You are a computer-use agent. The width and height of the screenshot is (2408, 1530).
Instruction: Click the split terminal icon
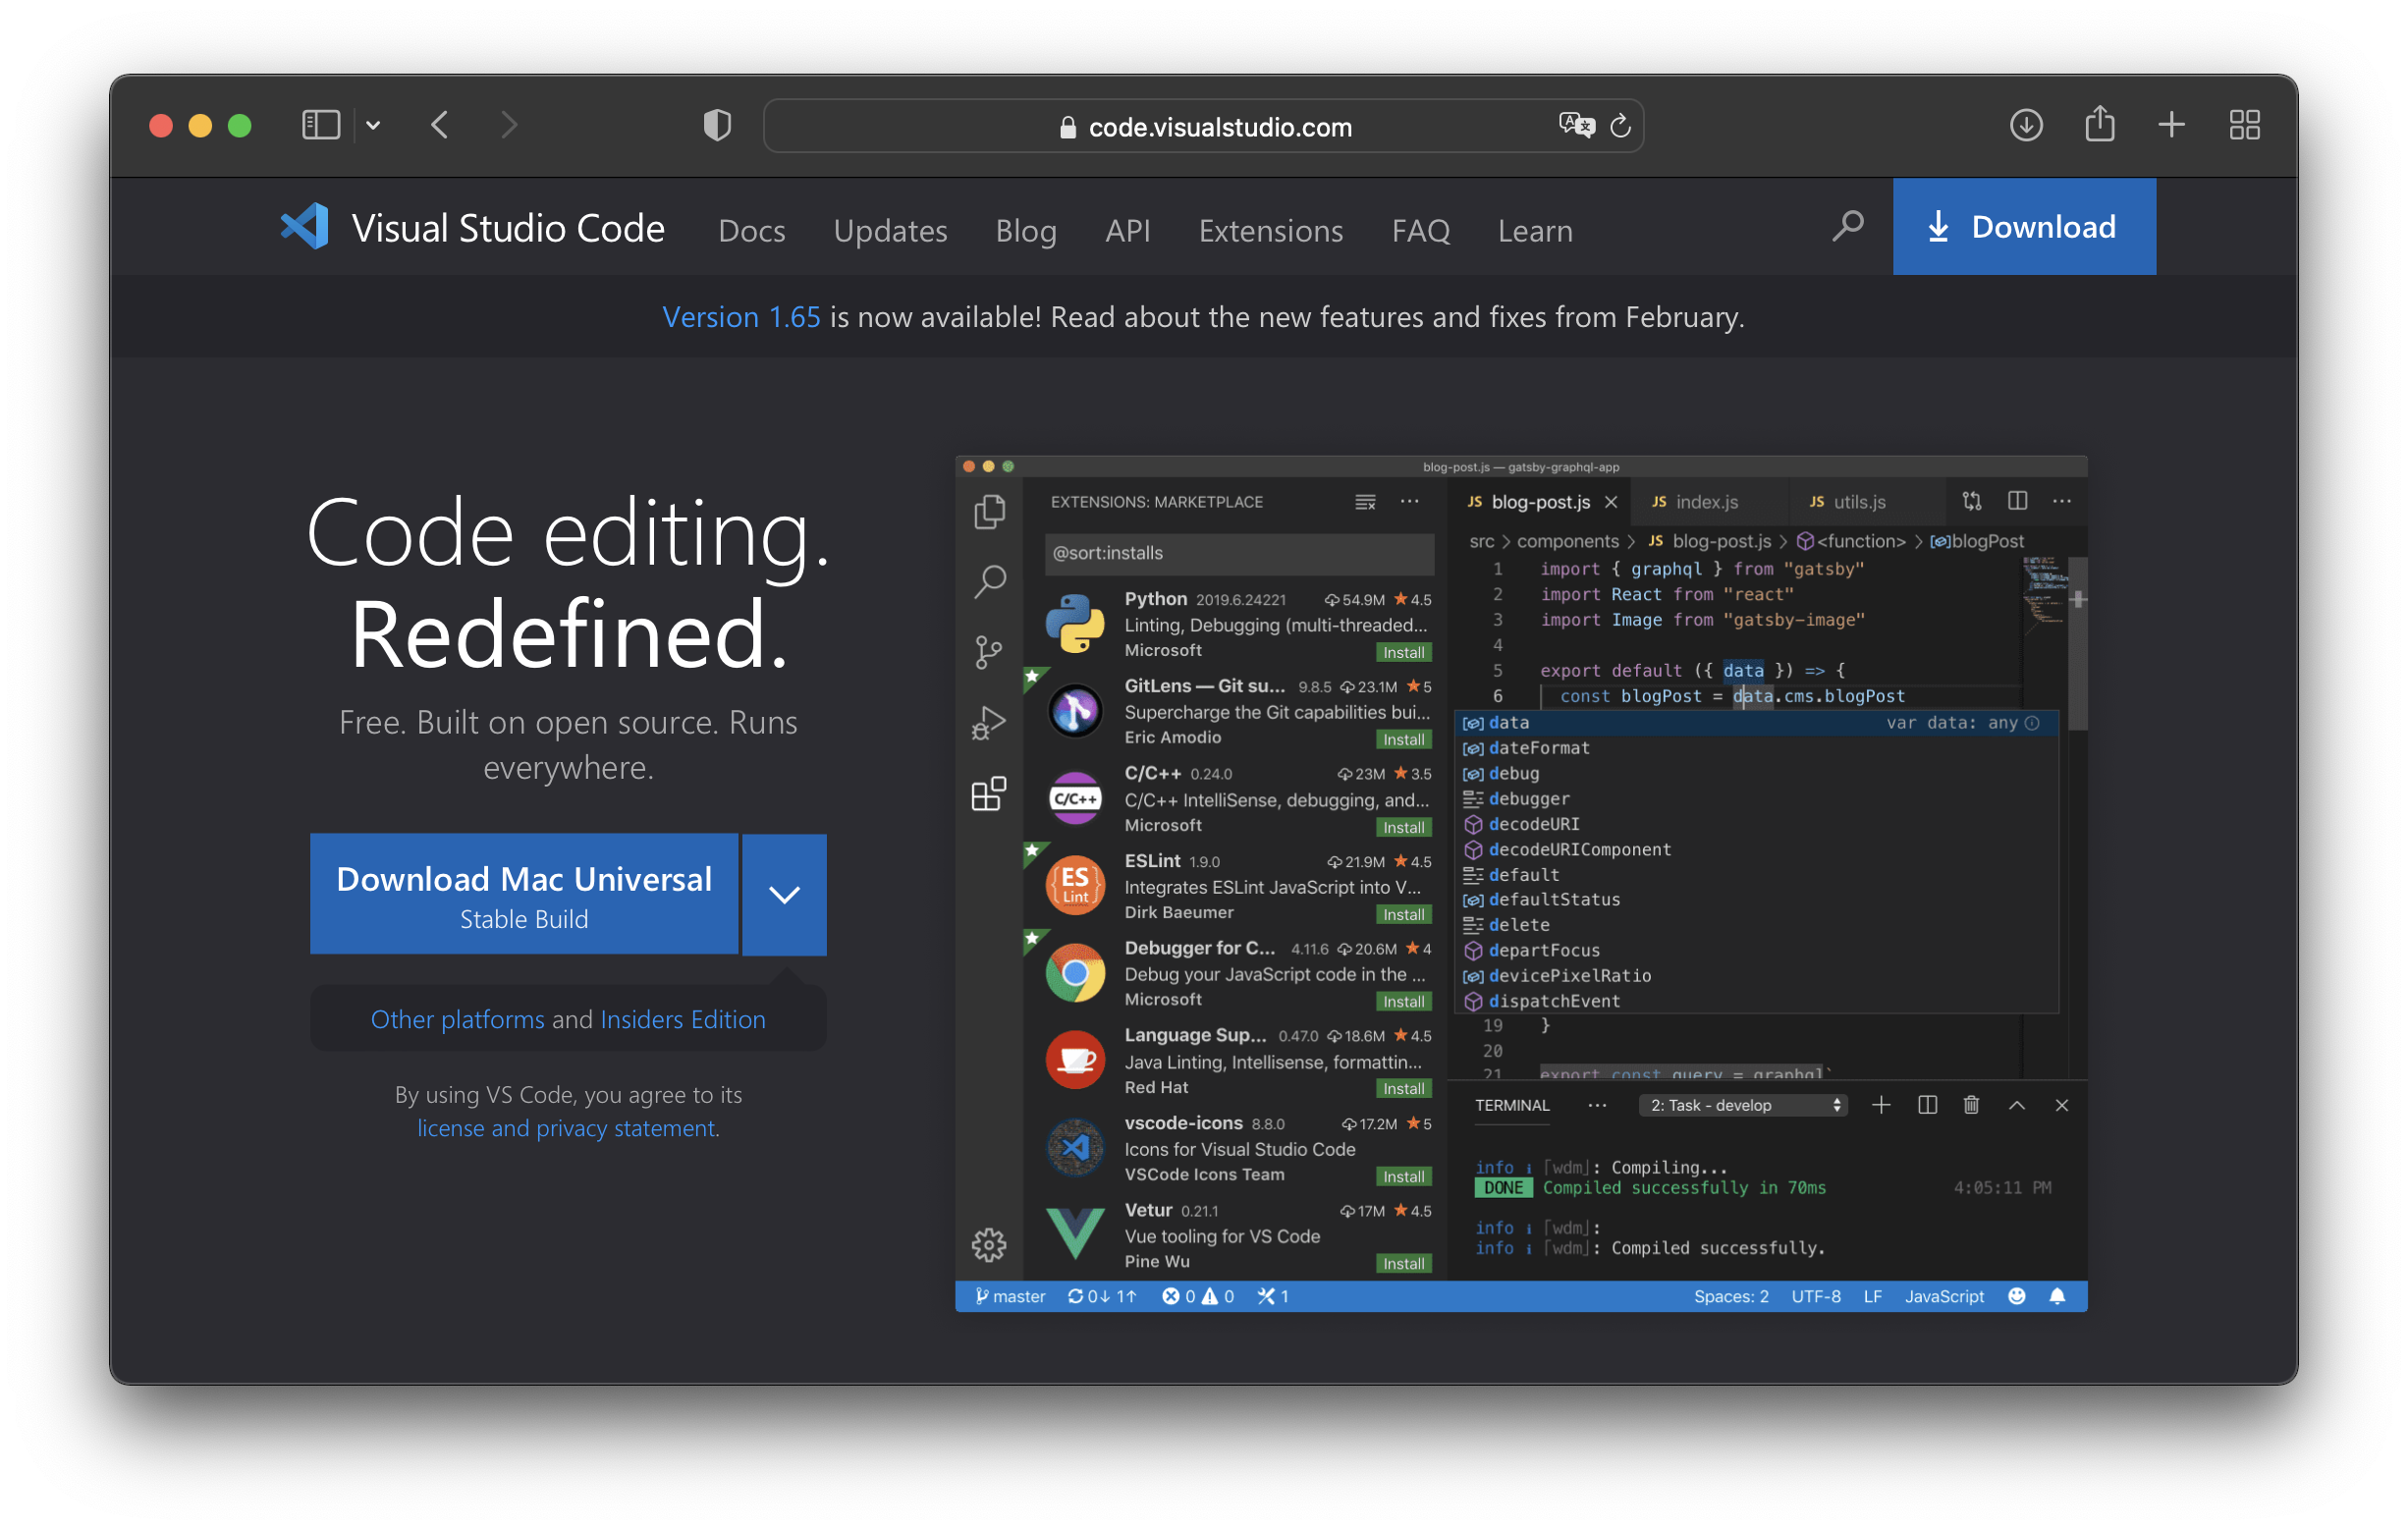pos(1927,1105)
